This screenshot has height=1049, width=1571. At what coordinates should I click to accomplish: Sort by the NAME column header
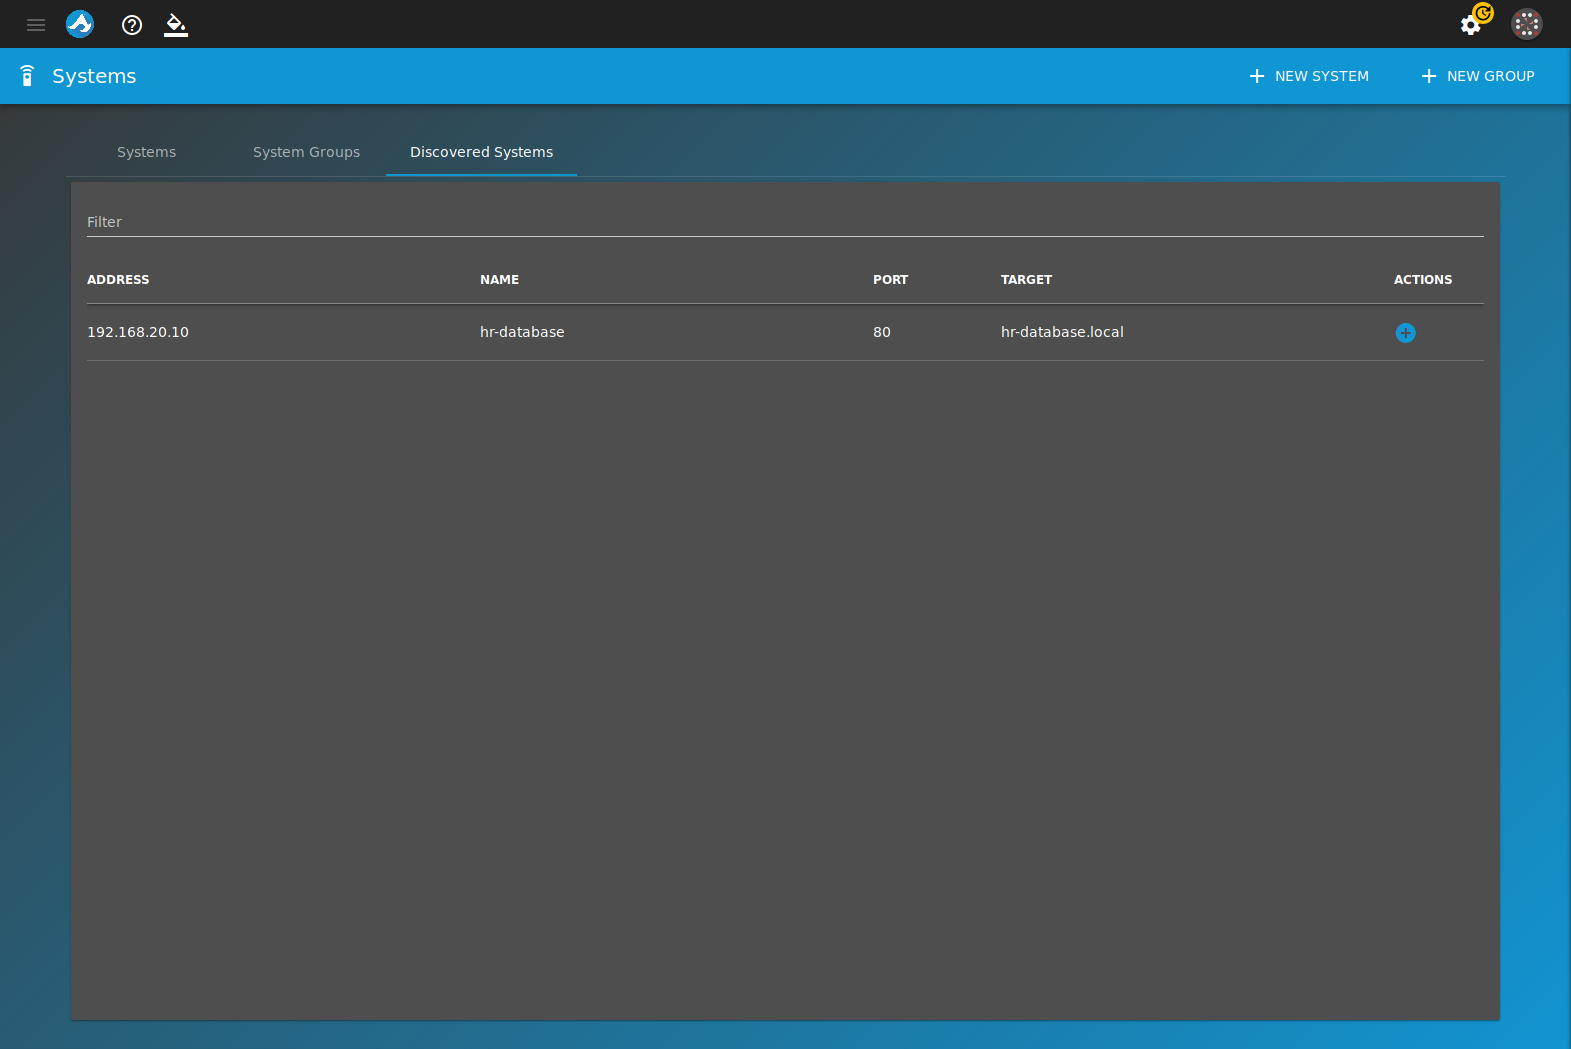499,280
